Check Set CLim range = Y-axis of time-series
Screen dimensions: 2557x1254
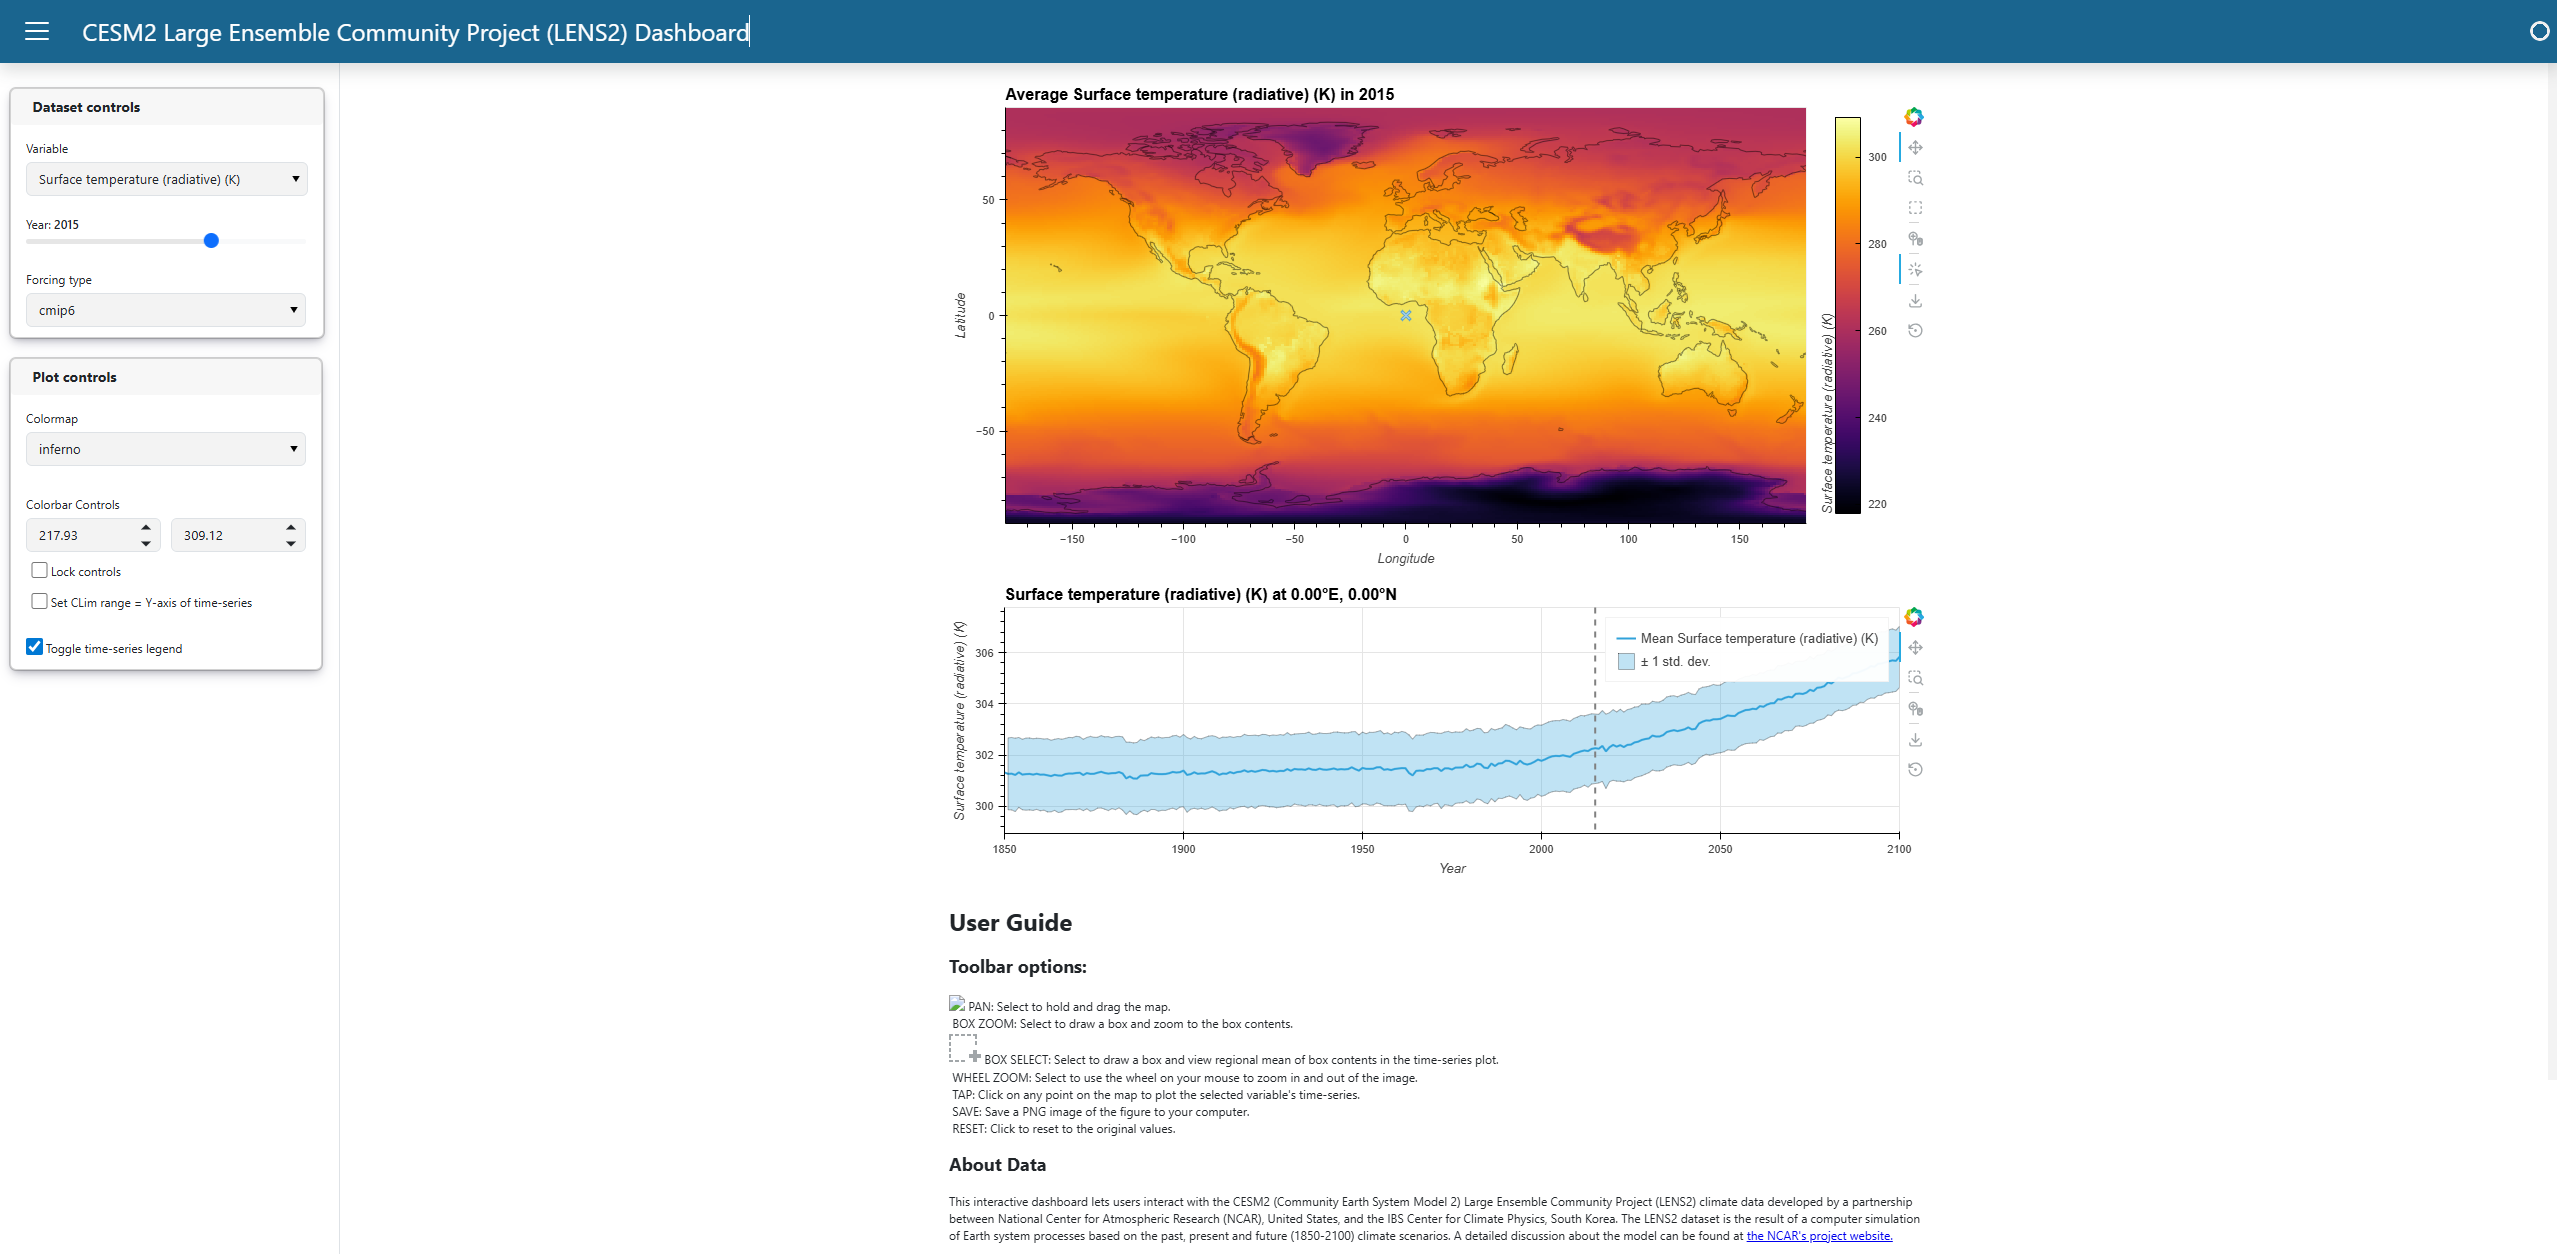40,601
